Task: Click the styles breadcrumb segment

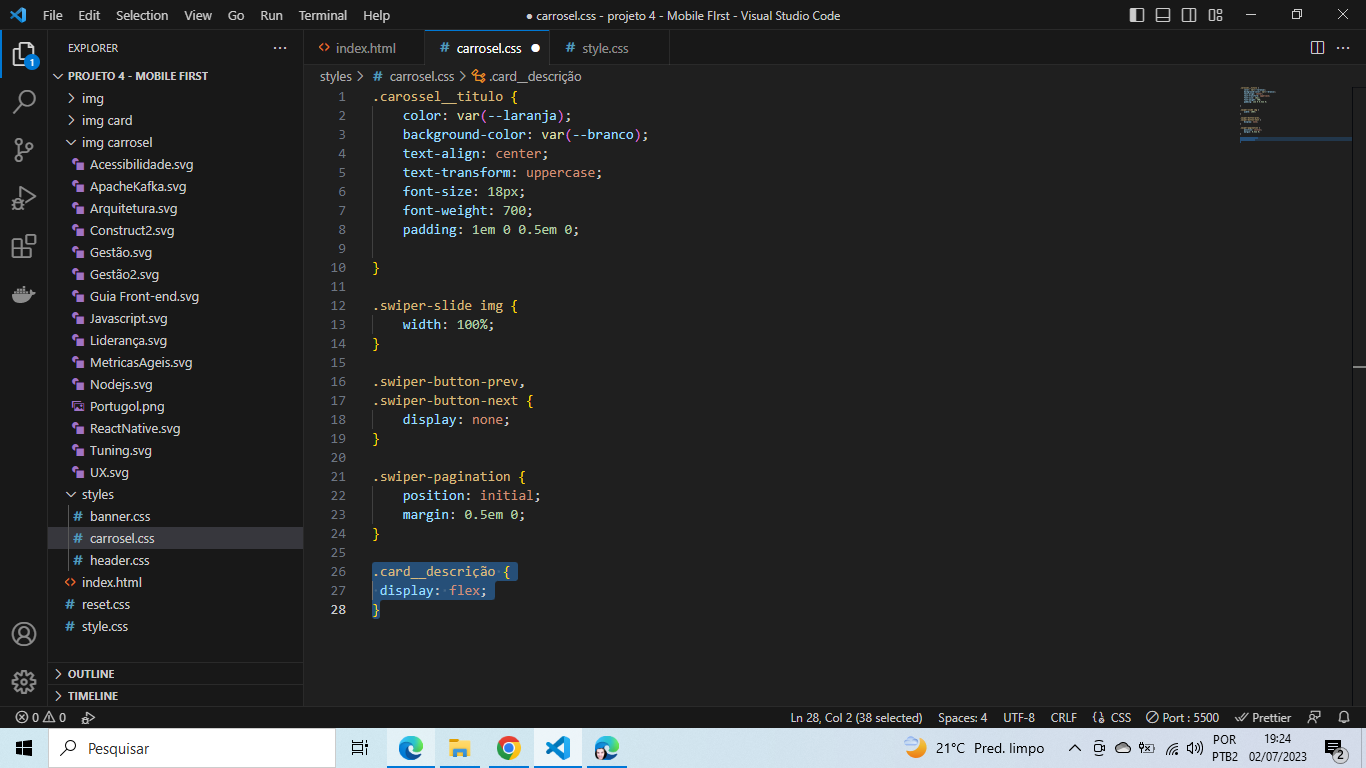Action: (x=336, y=76)
